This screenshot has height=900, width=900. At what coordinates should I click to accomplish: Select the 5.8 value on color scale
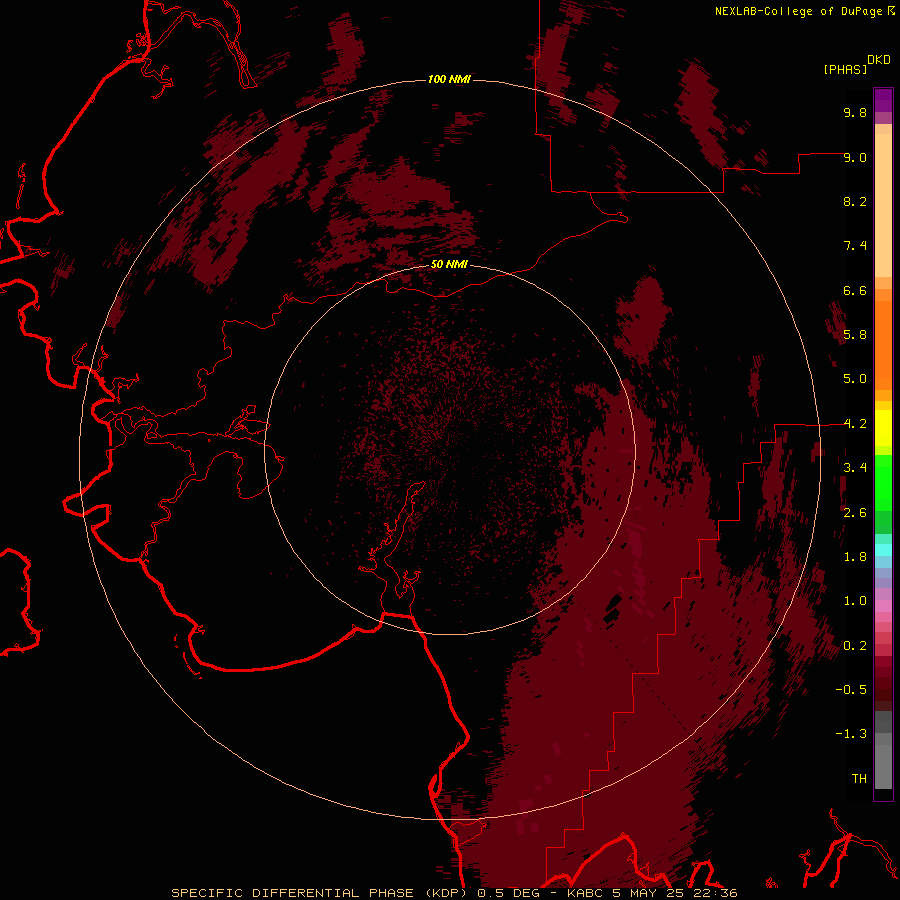click(x=855, y=335)
